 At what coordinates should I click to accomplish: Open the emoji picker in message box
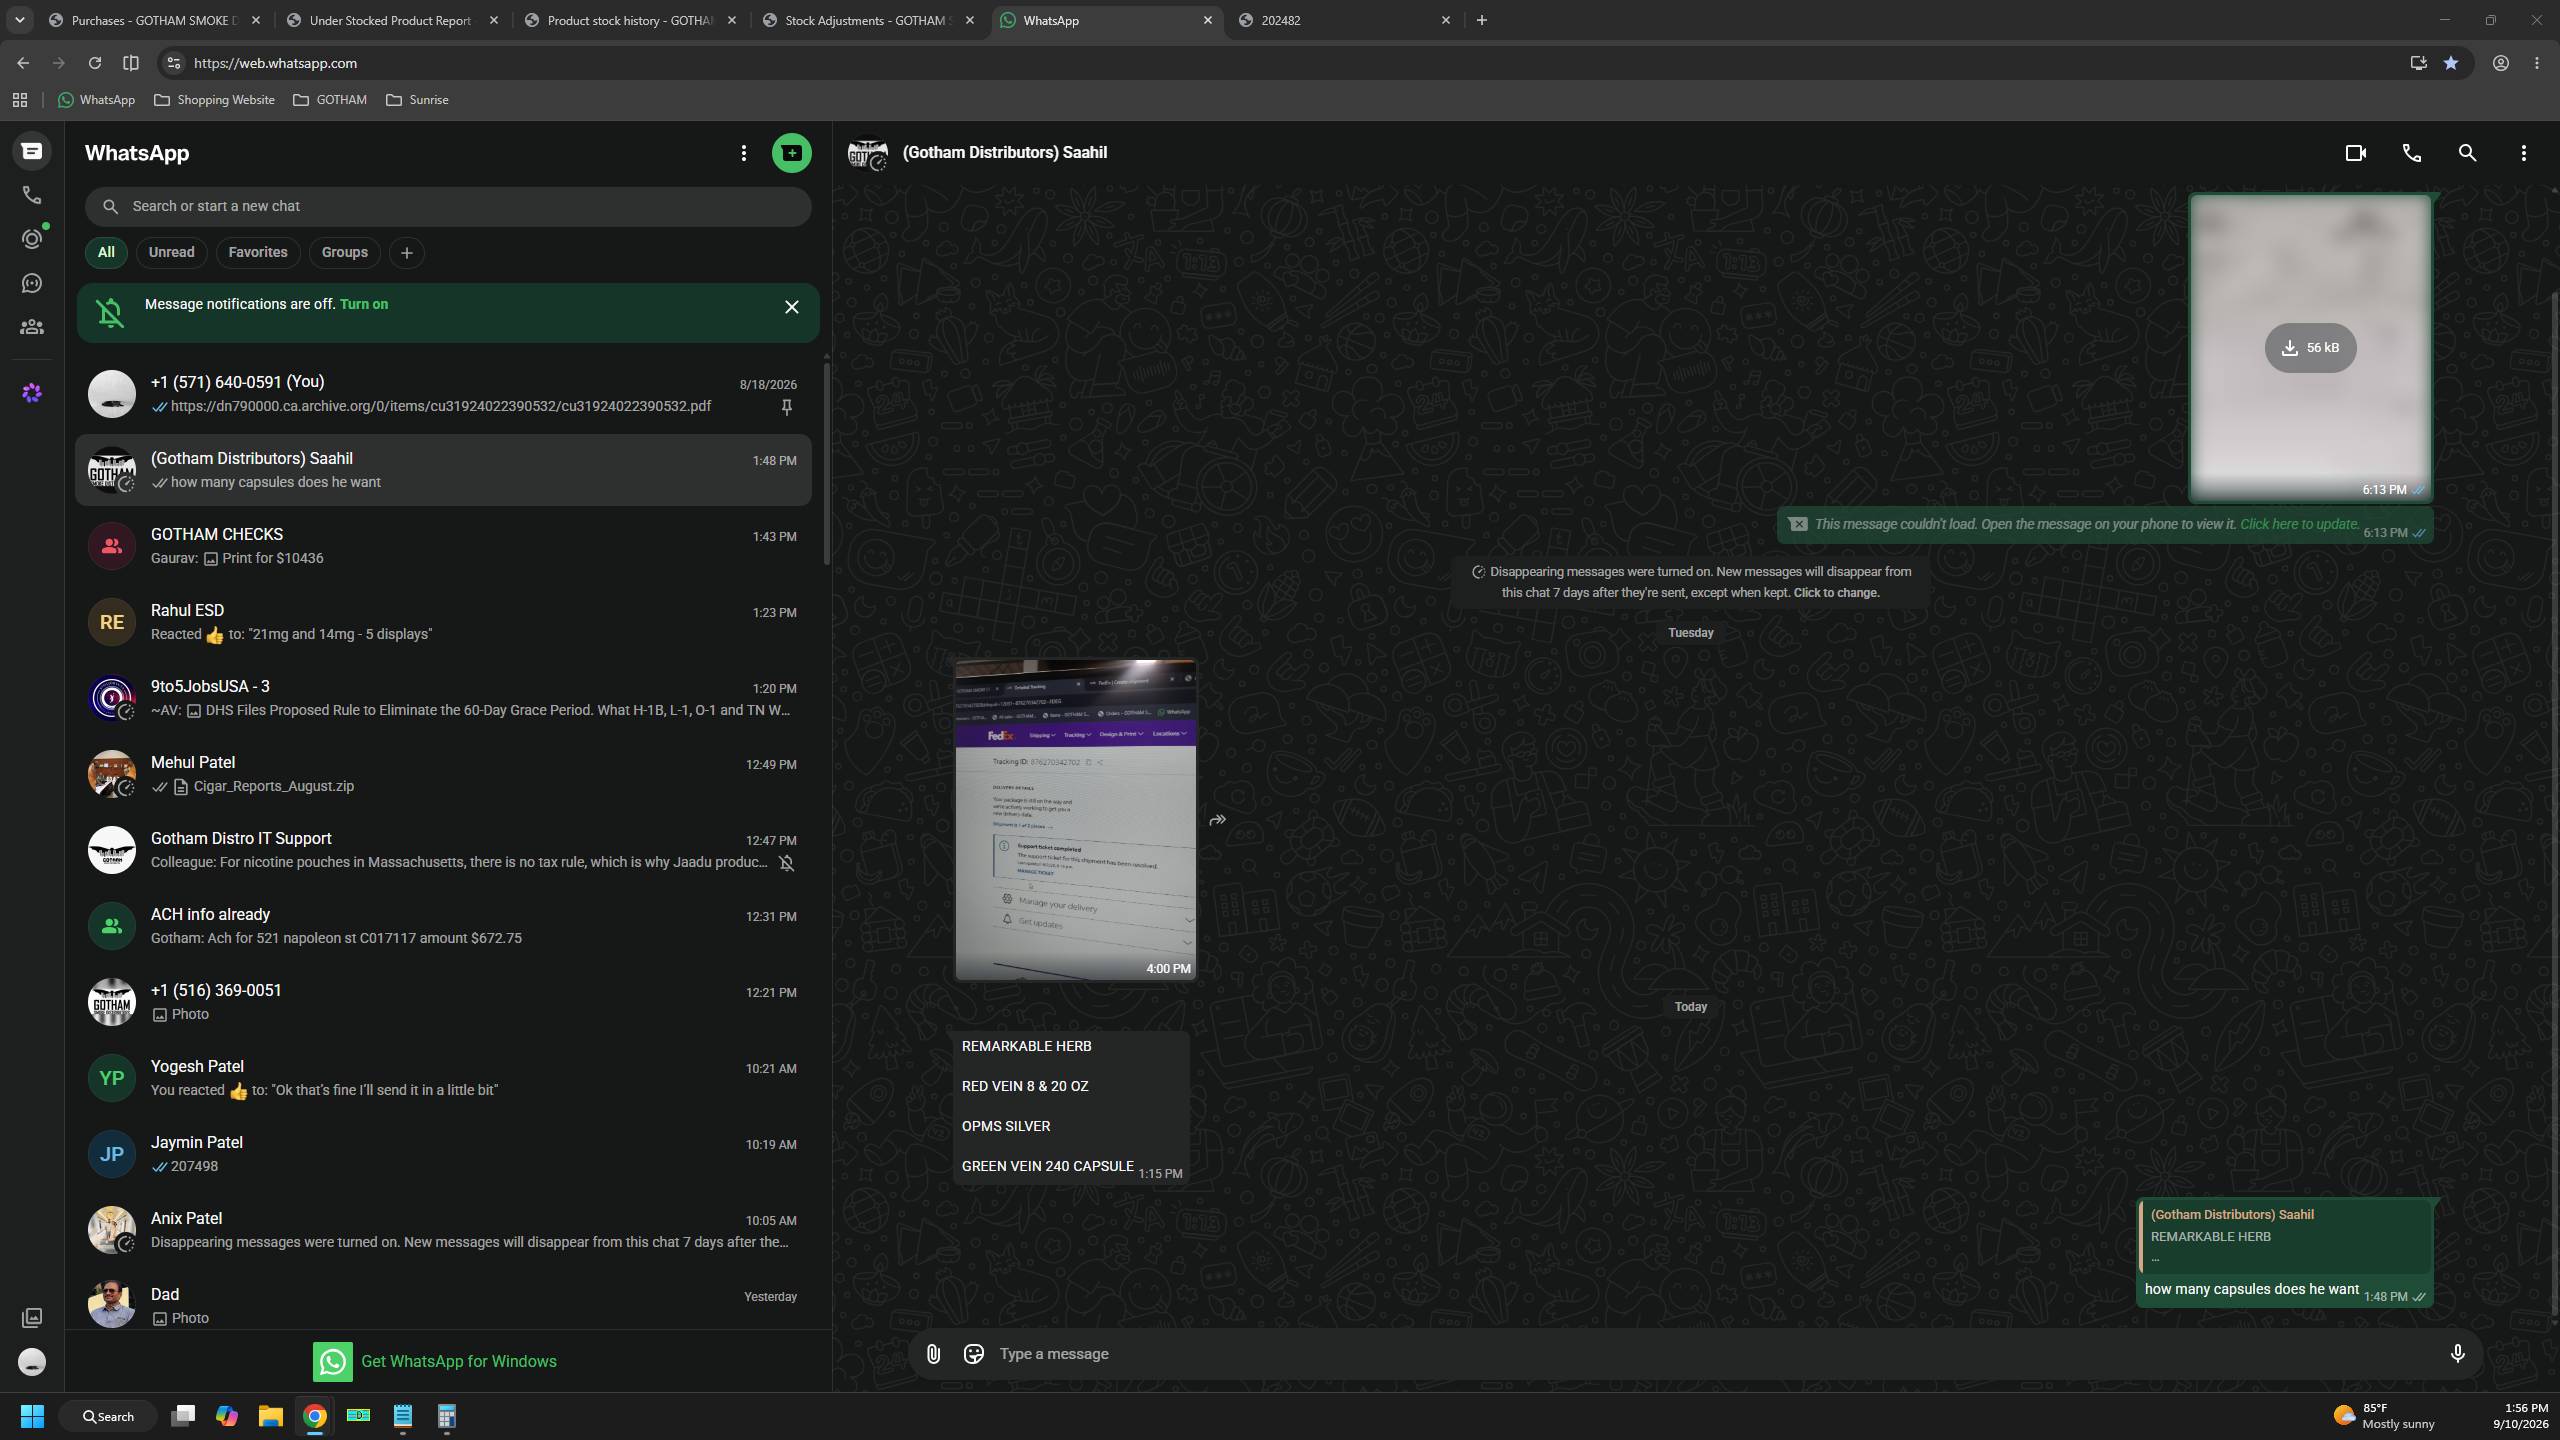[x=973, y=1354]
